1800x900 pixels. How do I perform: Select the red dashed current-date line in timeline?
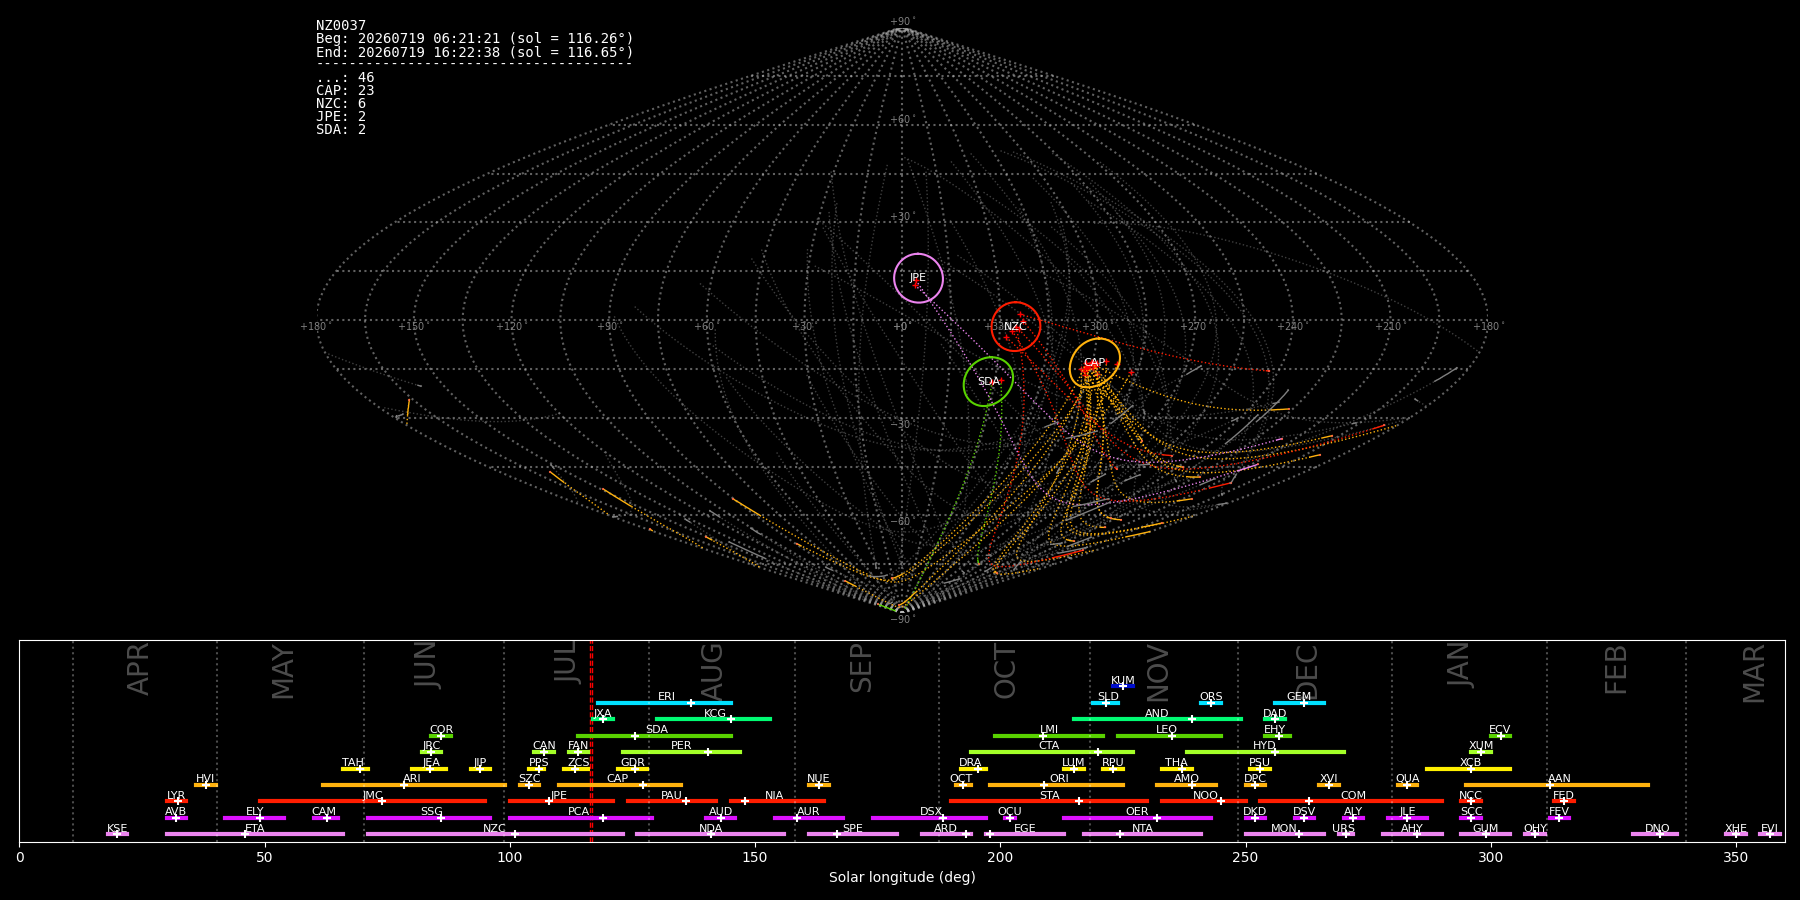(591, 740)
